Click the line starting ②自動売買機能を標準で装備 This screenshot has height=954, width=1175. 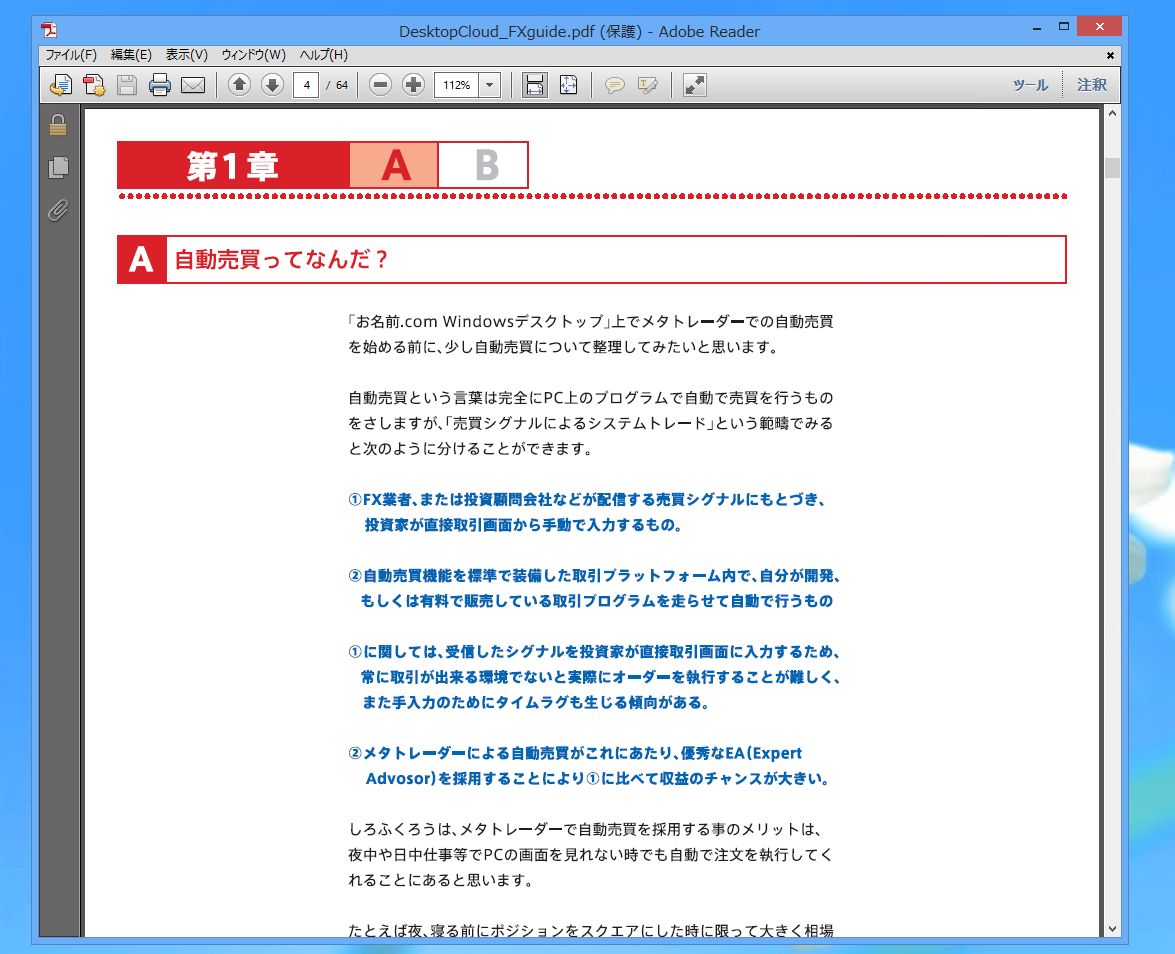pyautogui.click(x=594, y=576)
